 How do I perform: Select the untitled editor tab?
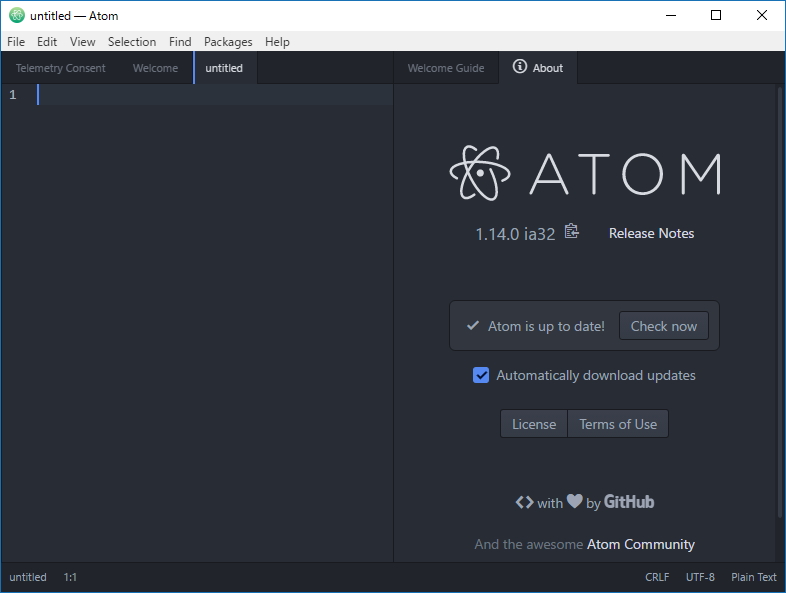224,68
